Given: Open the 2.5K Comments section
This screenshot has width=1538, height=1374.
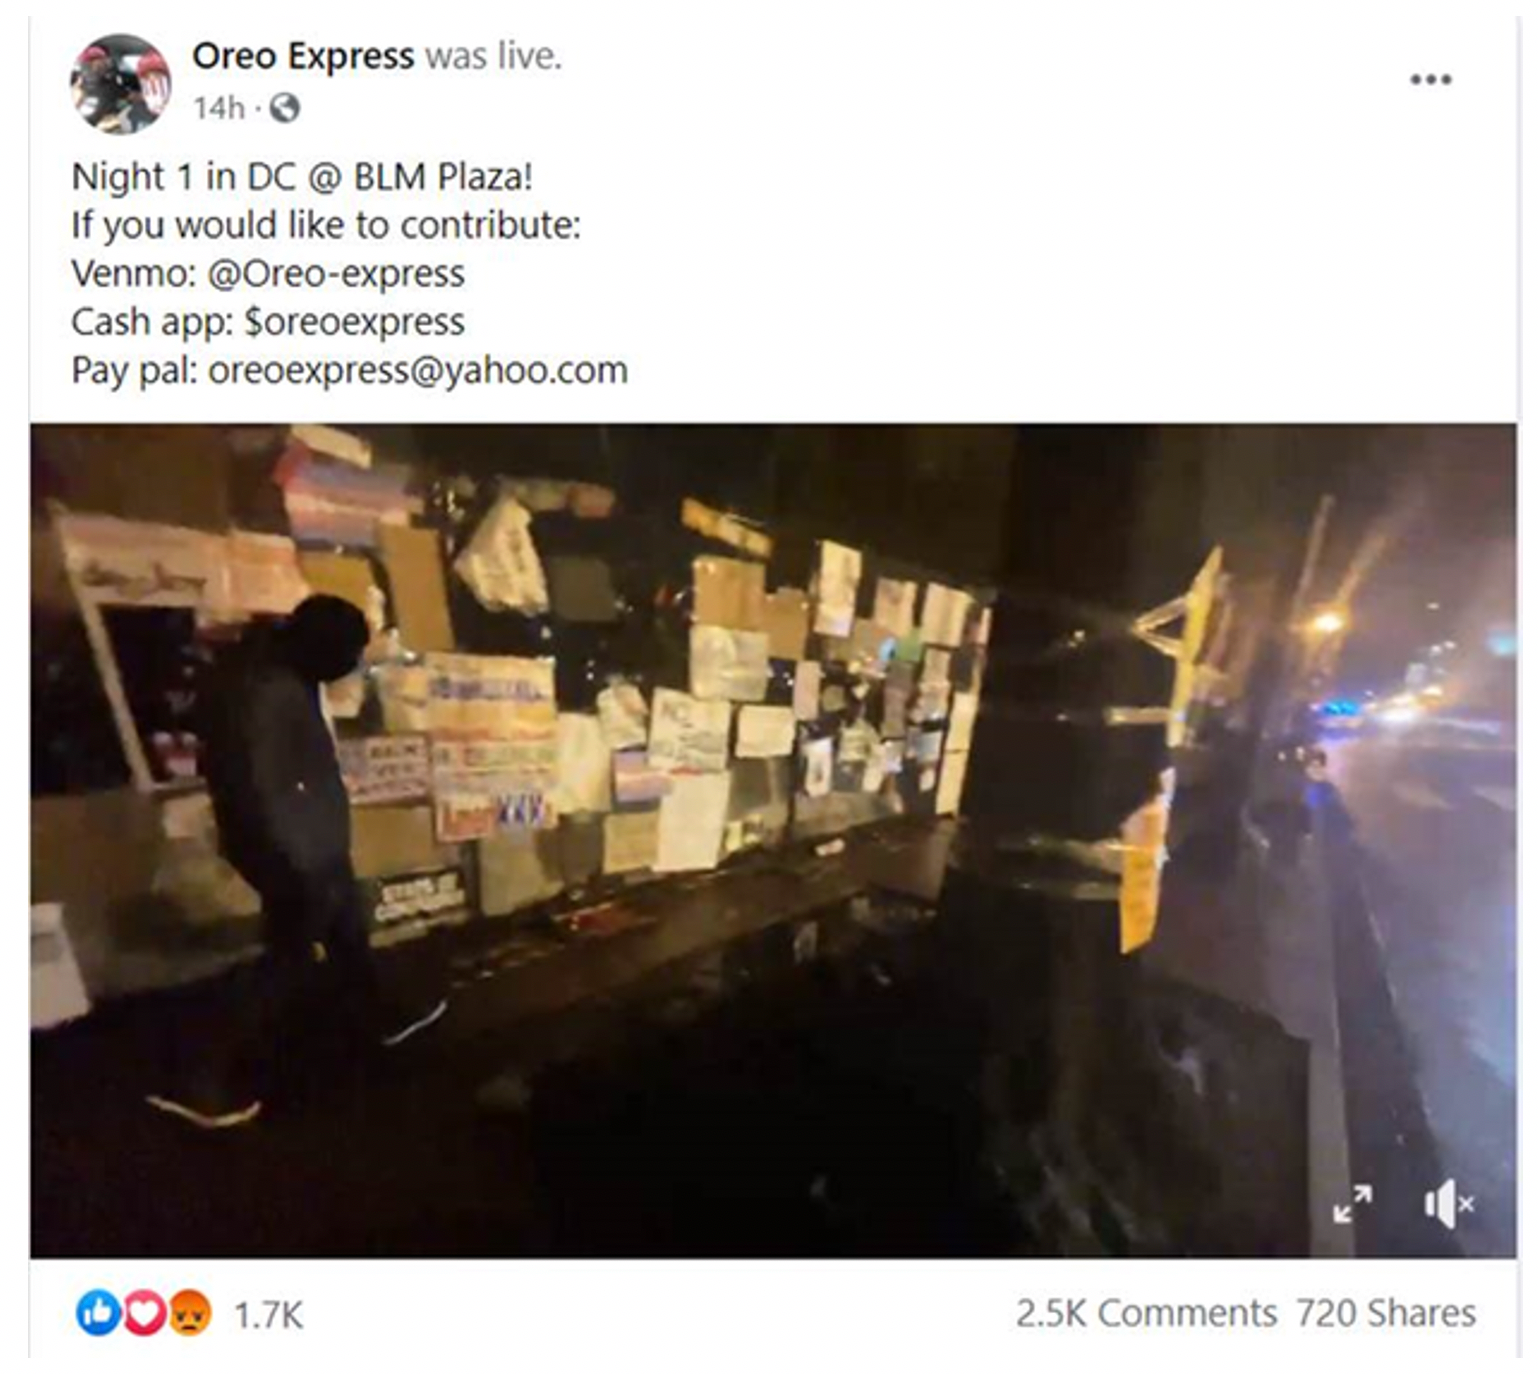Looking at the screenshot, I should [x=1146, y=1313].
